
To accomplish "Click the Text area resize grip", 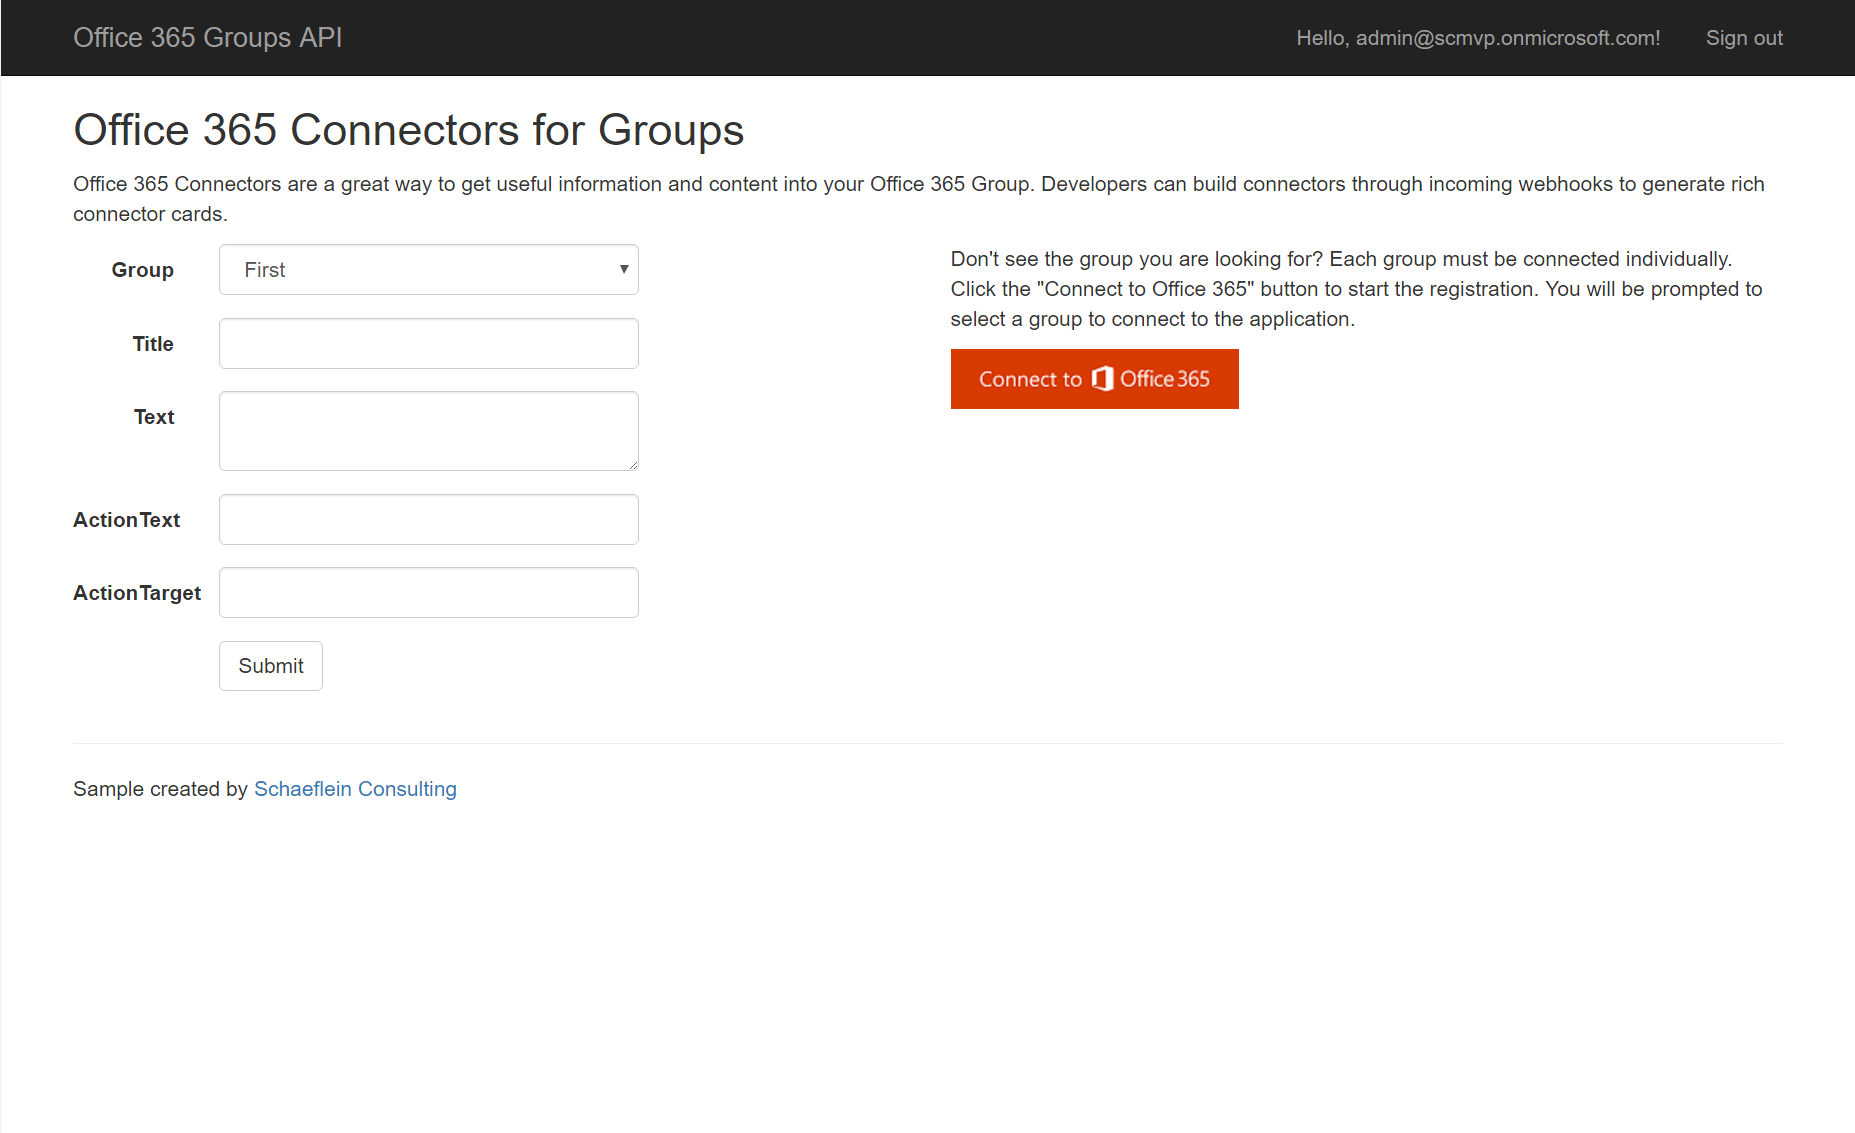I will click(x=633, y=465).
